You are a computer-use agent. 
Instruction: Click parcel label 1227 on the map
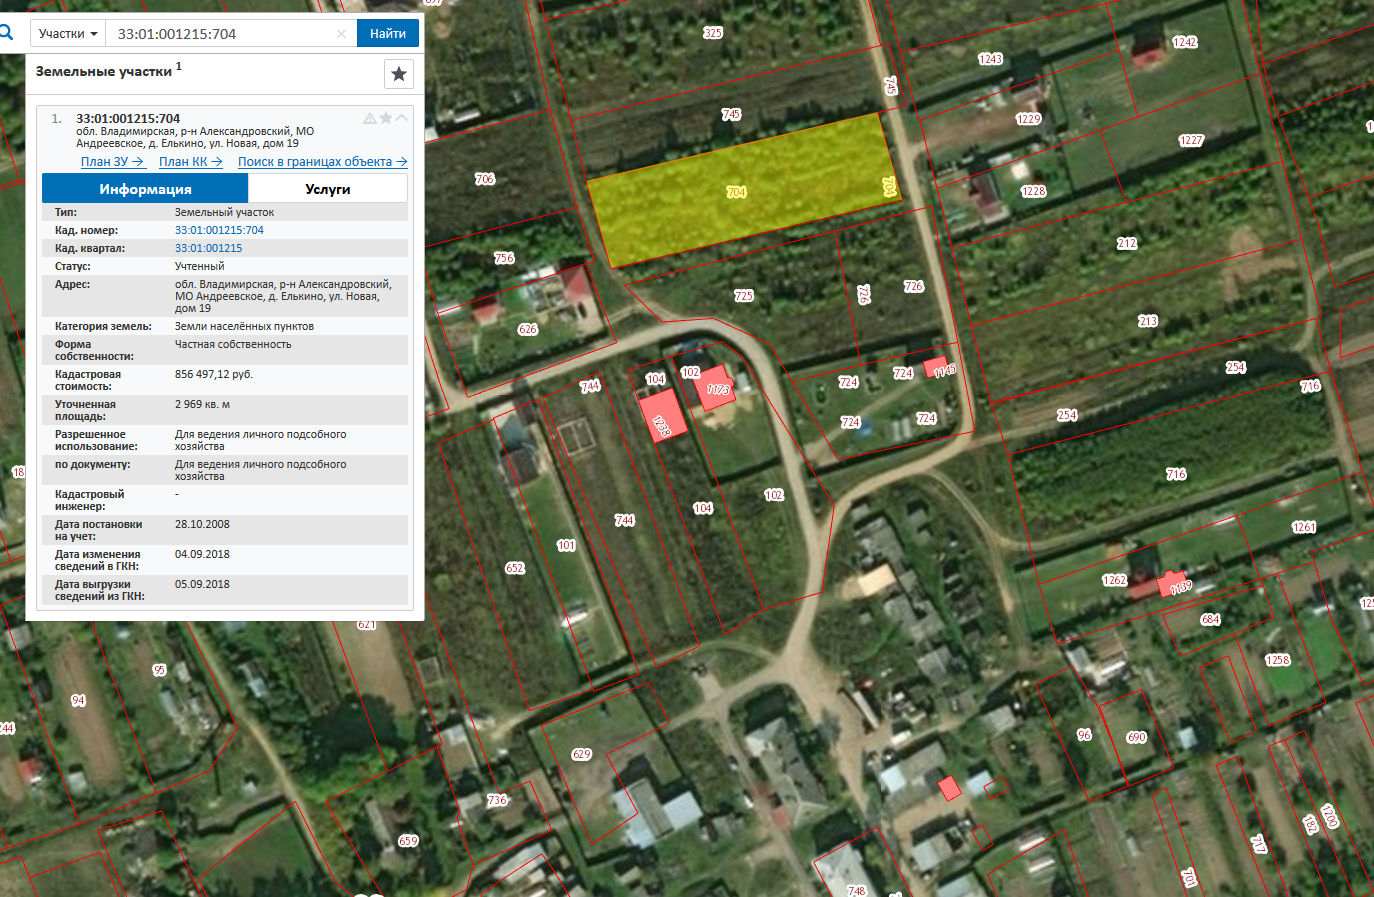pos(1191,140)
